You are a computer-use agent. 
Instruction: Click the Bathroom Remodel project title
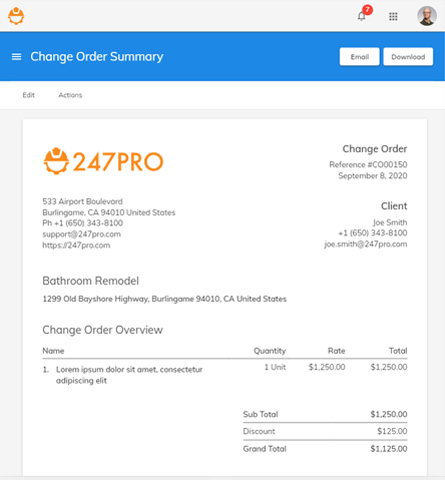pyautogui.click(x=91, y=281)
